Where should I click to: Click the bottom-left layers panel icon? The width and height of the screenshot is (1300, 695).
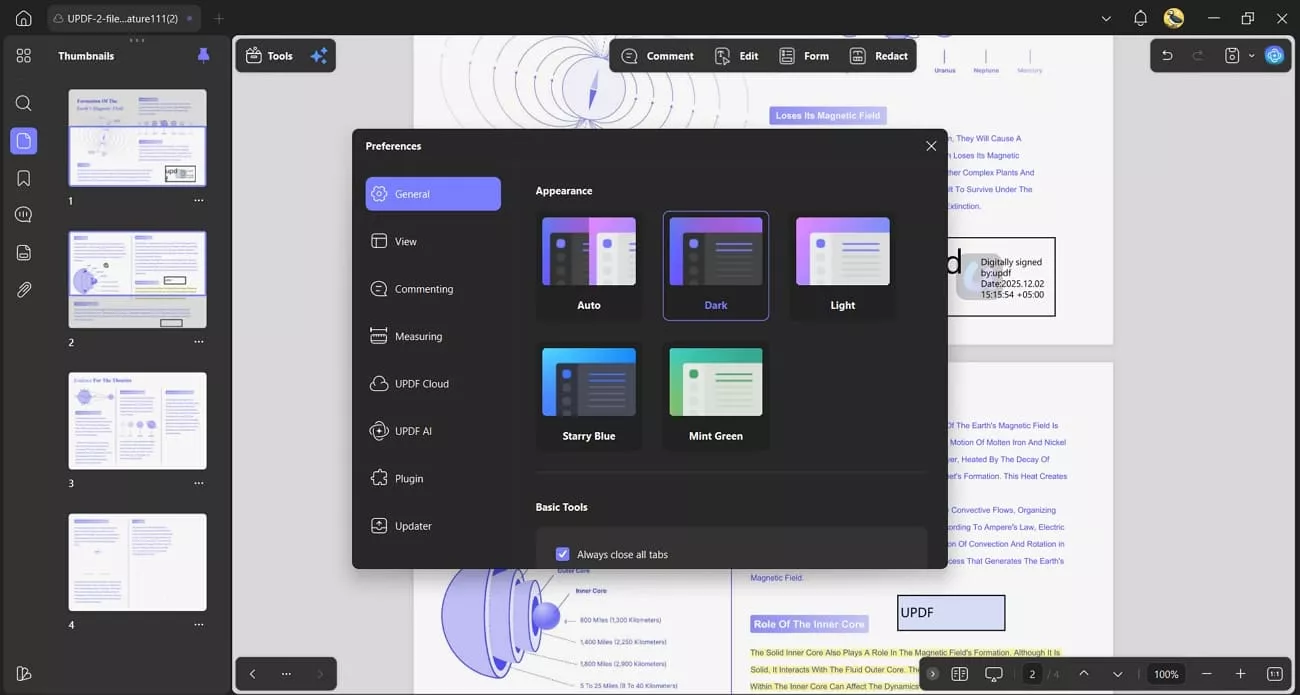coord(24,674)
